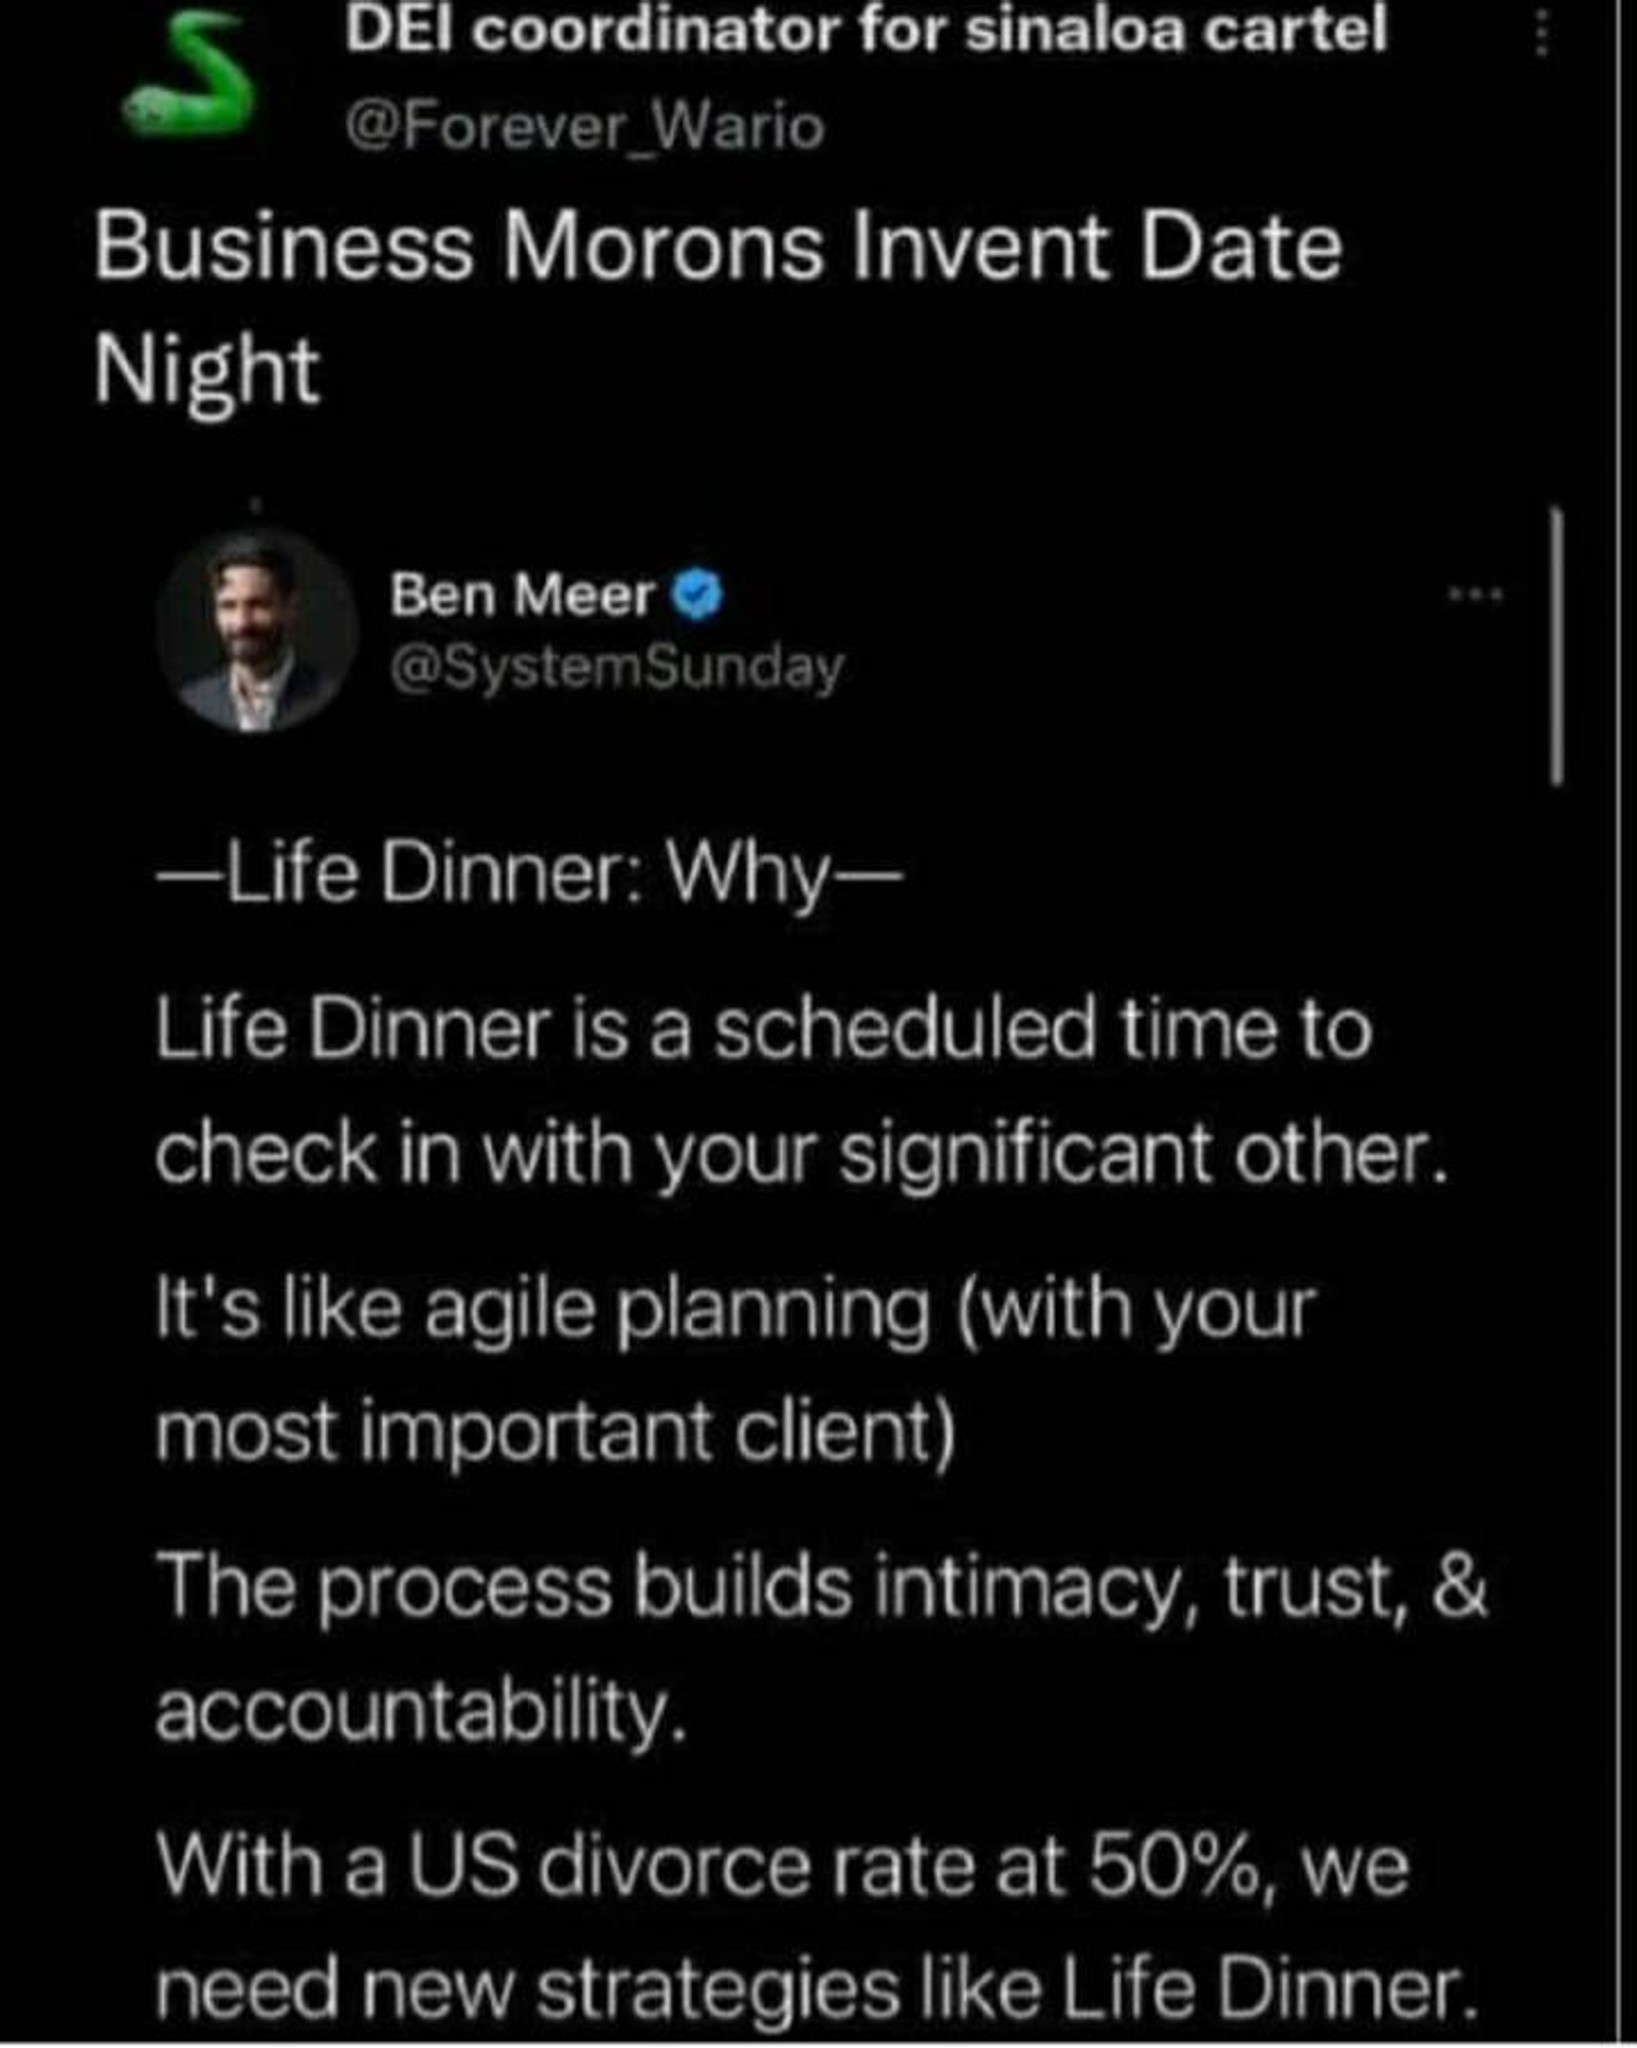
Task: Open the vertical three-dot tweet menu
Action: tap(1542, 34)
